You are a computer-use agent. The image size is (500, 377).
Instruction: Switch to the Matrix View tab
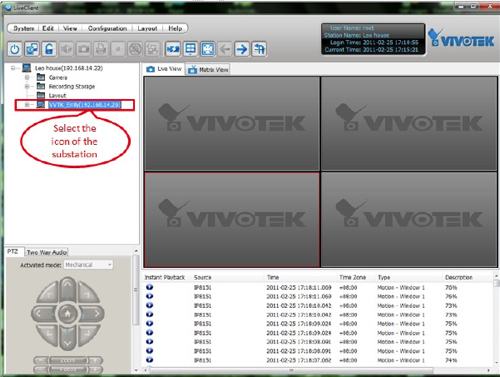[208, 70]
